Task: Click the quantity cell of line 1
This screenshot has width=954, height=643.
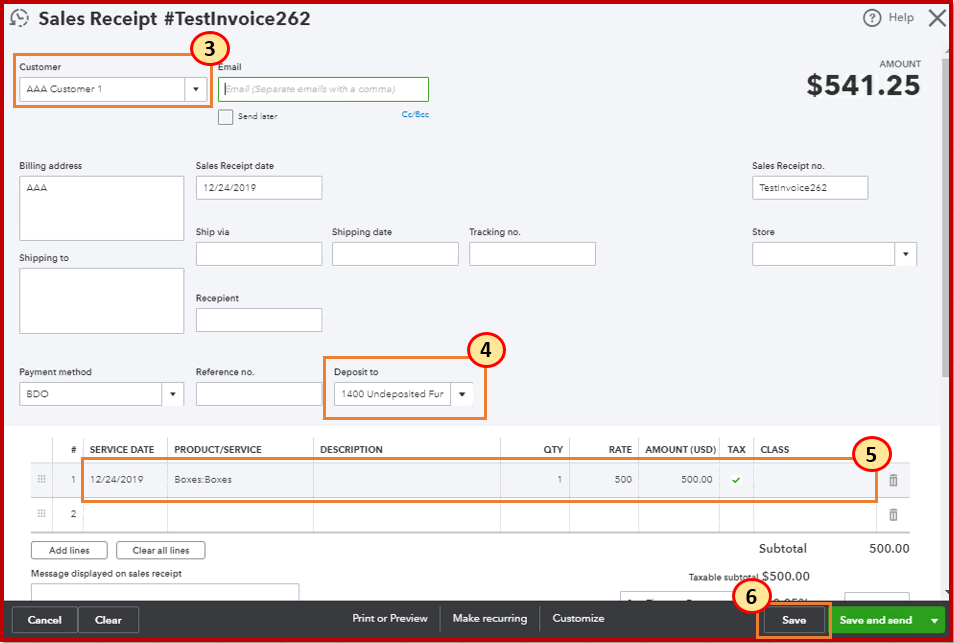Action: [x=535, y=479]
